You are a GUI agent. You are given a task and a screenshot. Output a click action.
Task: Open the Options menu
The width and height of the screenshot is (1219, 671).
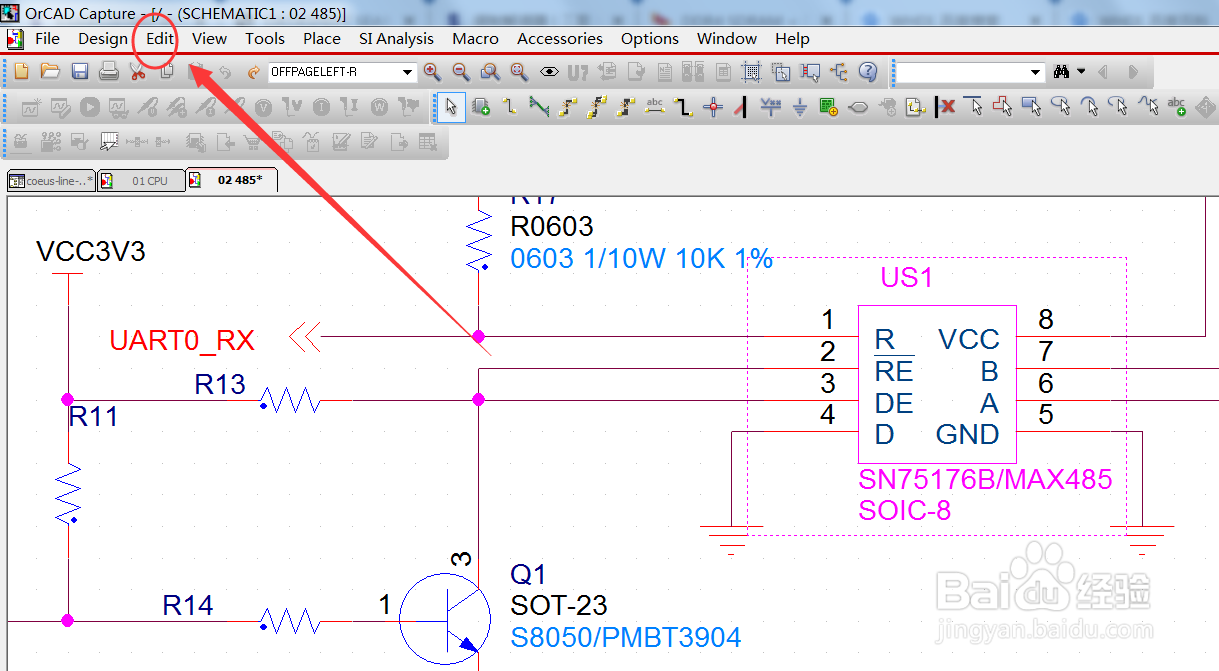pyautogui.click(x=650, y=38)
